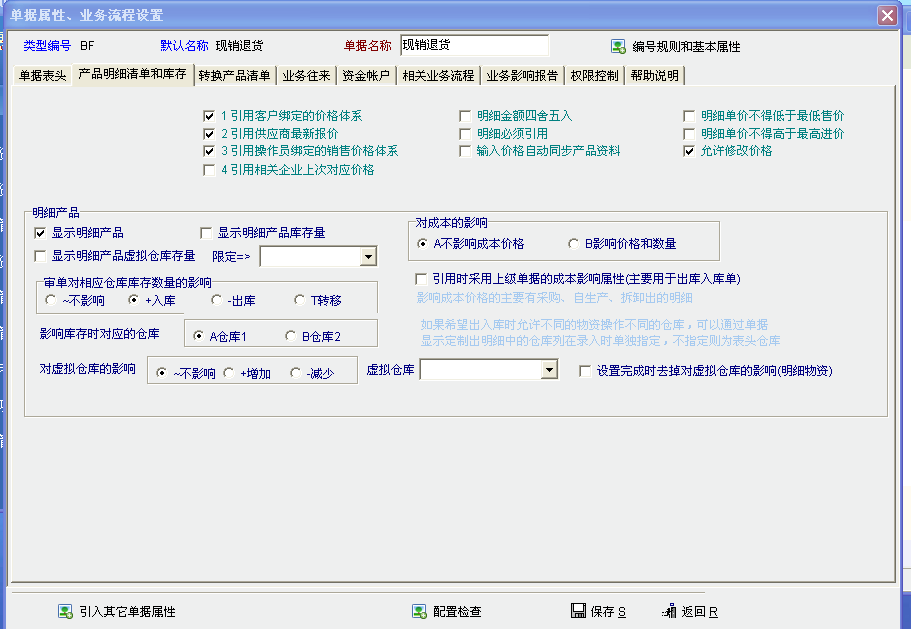Open the 限定 dropdown list
Screen dimensions: 911x629
pos(368,257)
